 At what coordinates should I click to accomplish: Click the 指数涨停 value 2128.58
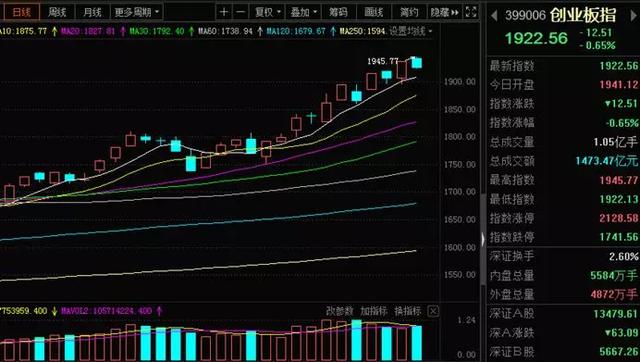pyautogui.click(x=619, y=218)
